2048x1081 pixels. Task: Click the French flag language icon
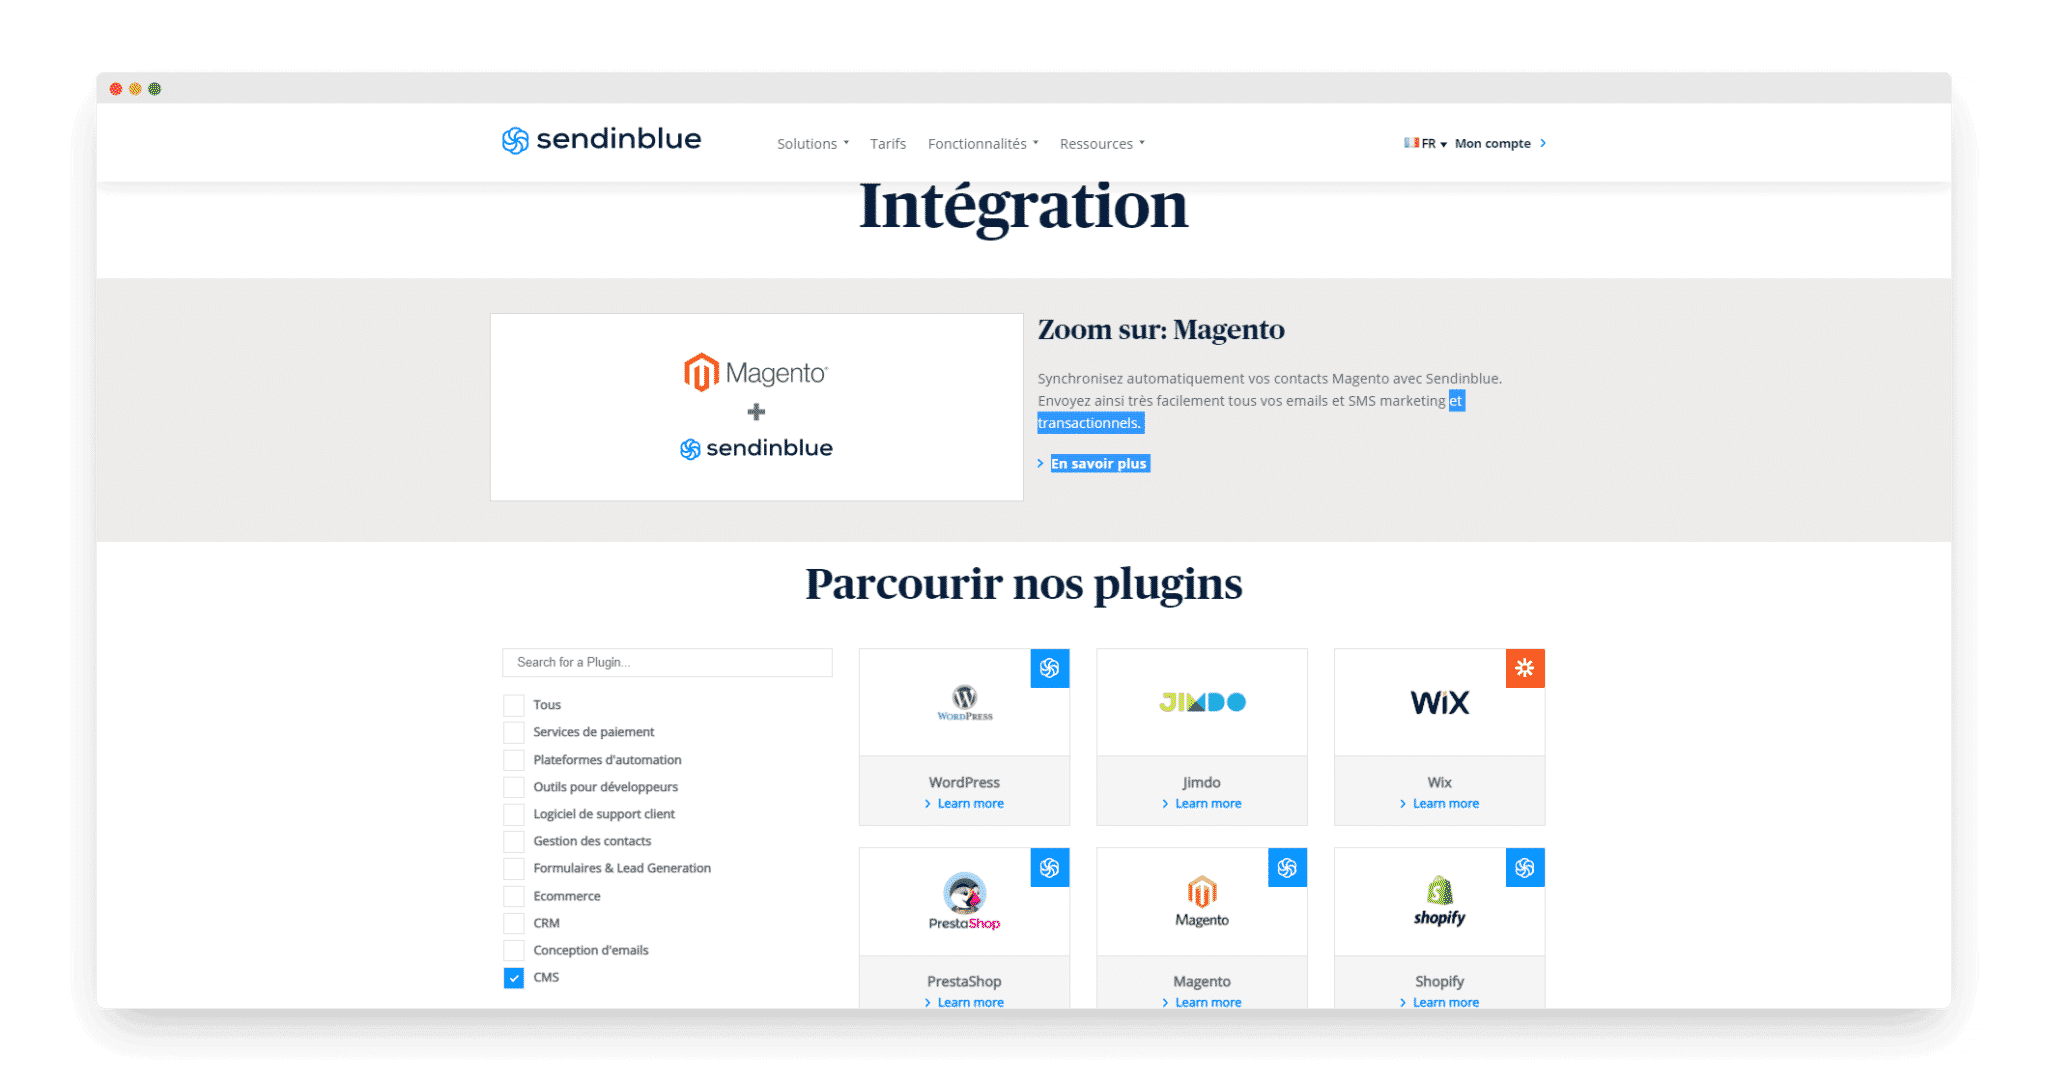(1411, 143)
